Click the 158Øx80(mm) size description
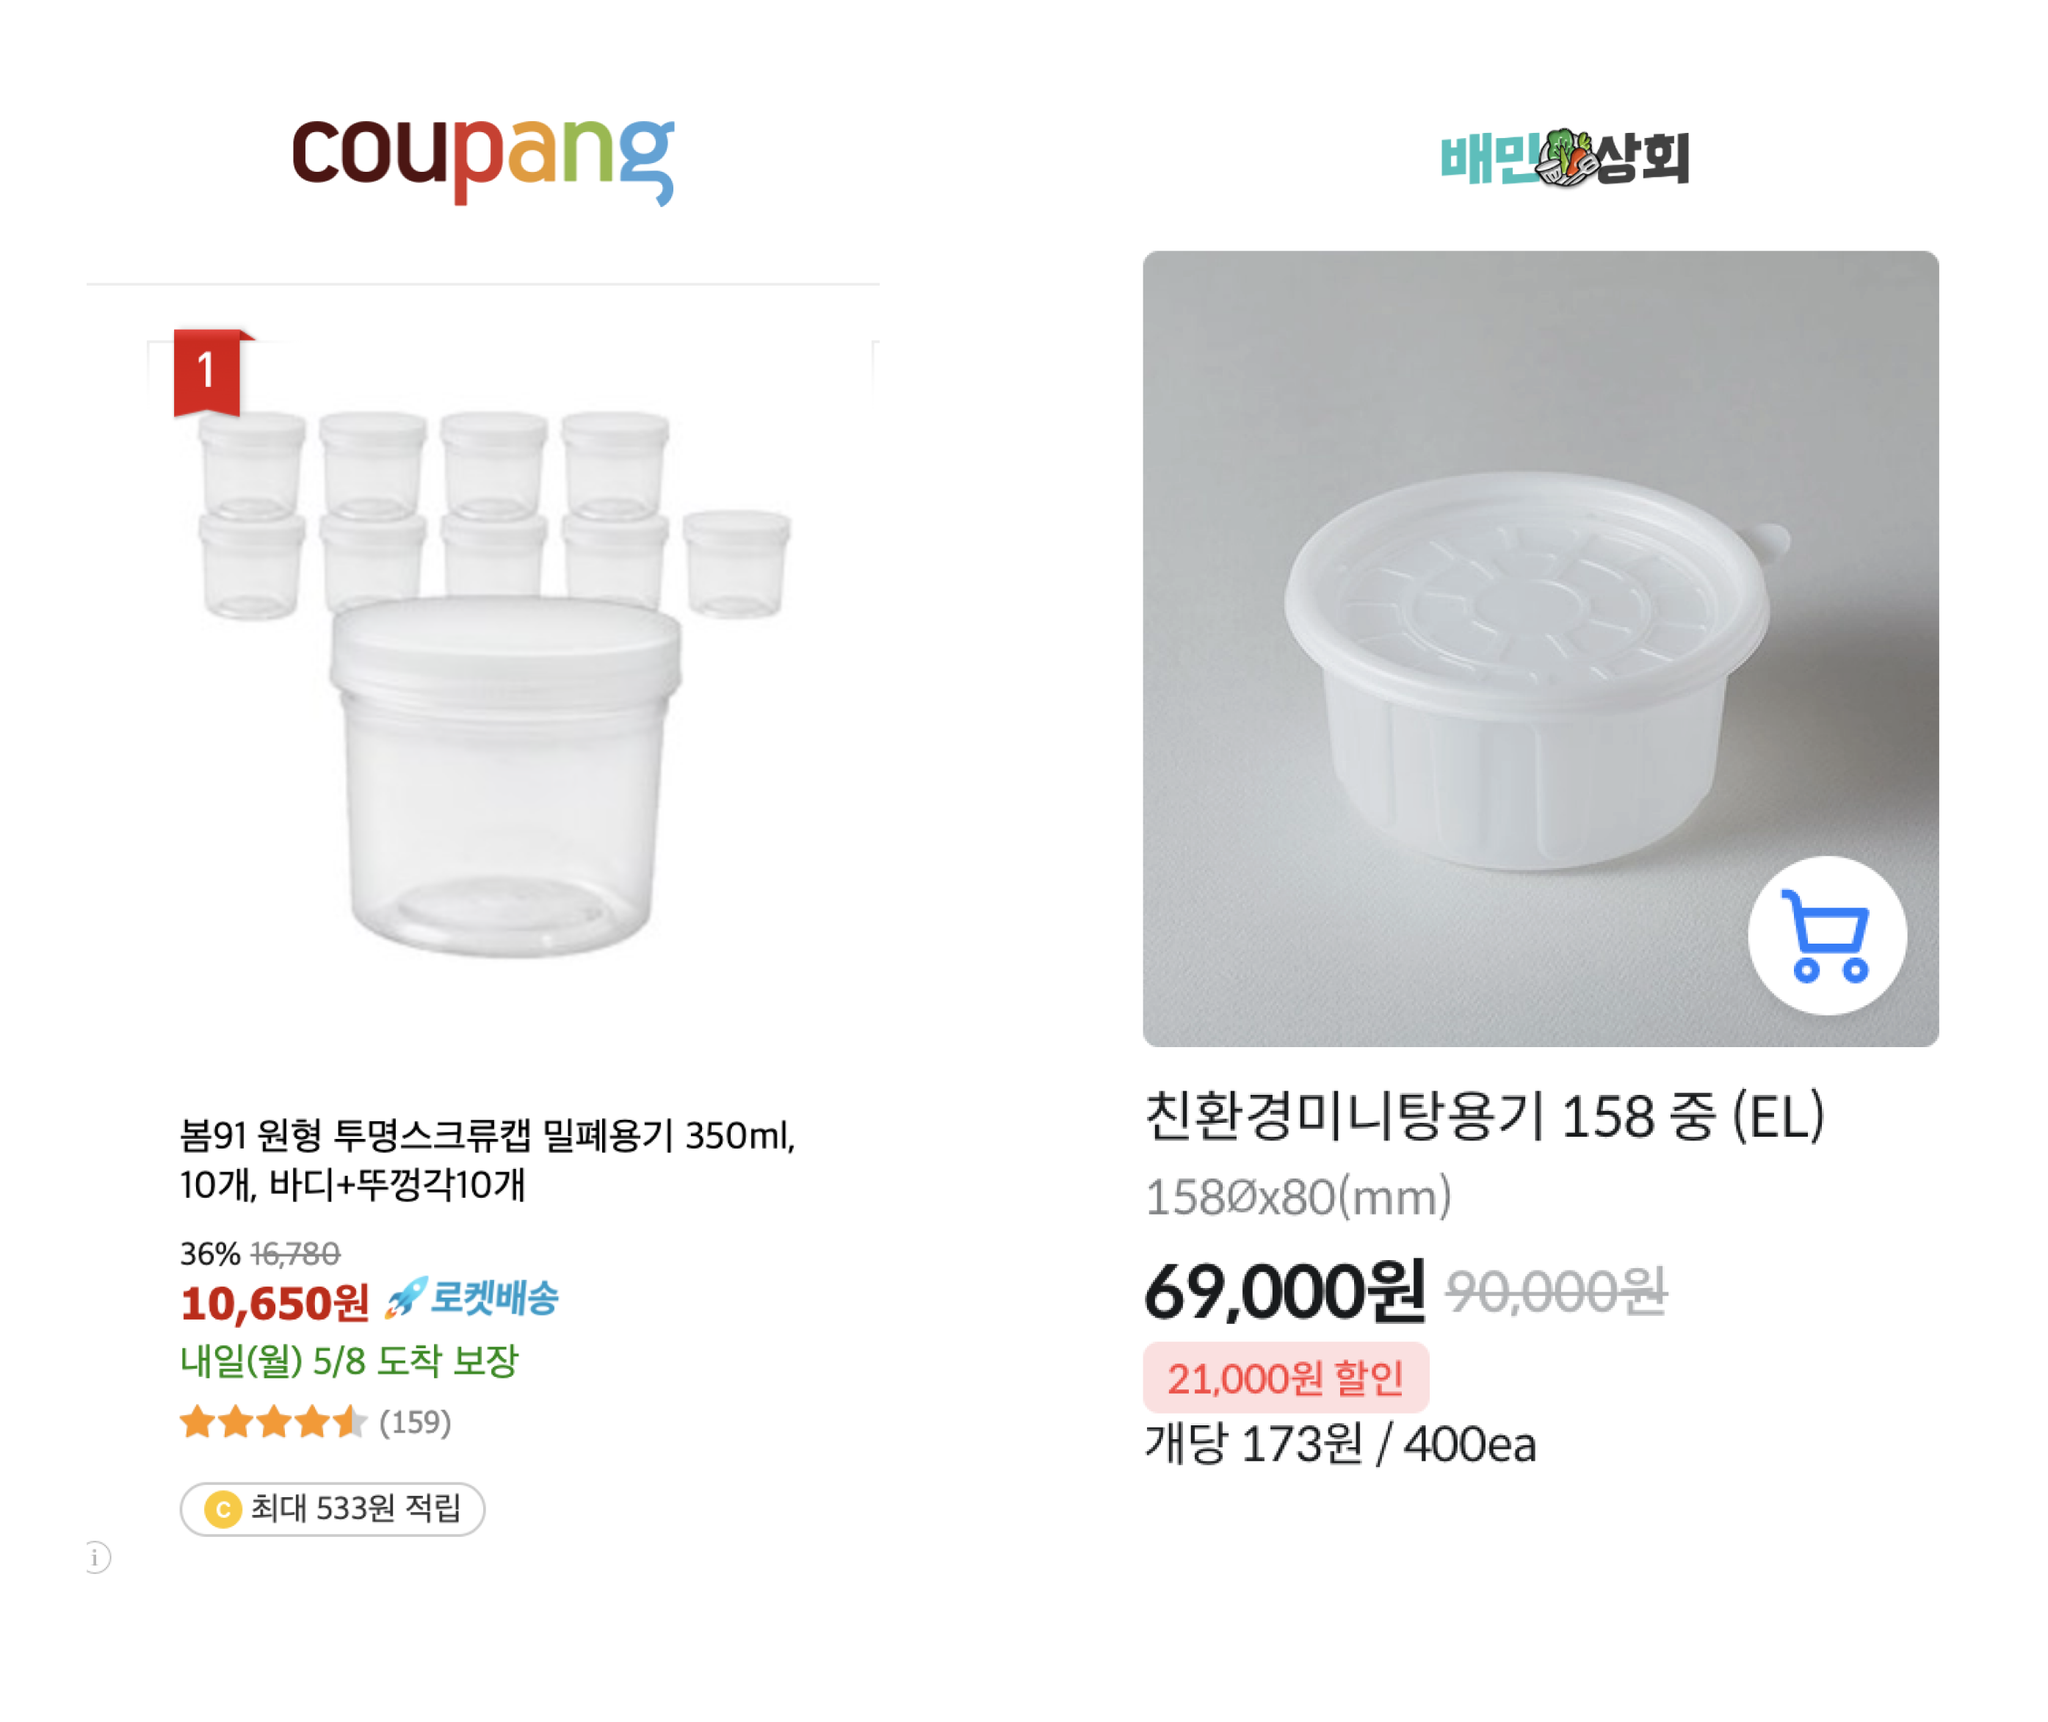 click(x=1297, y=1196)
